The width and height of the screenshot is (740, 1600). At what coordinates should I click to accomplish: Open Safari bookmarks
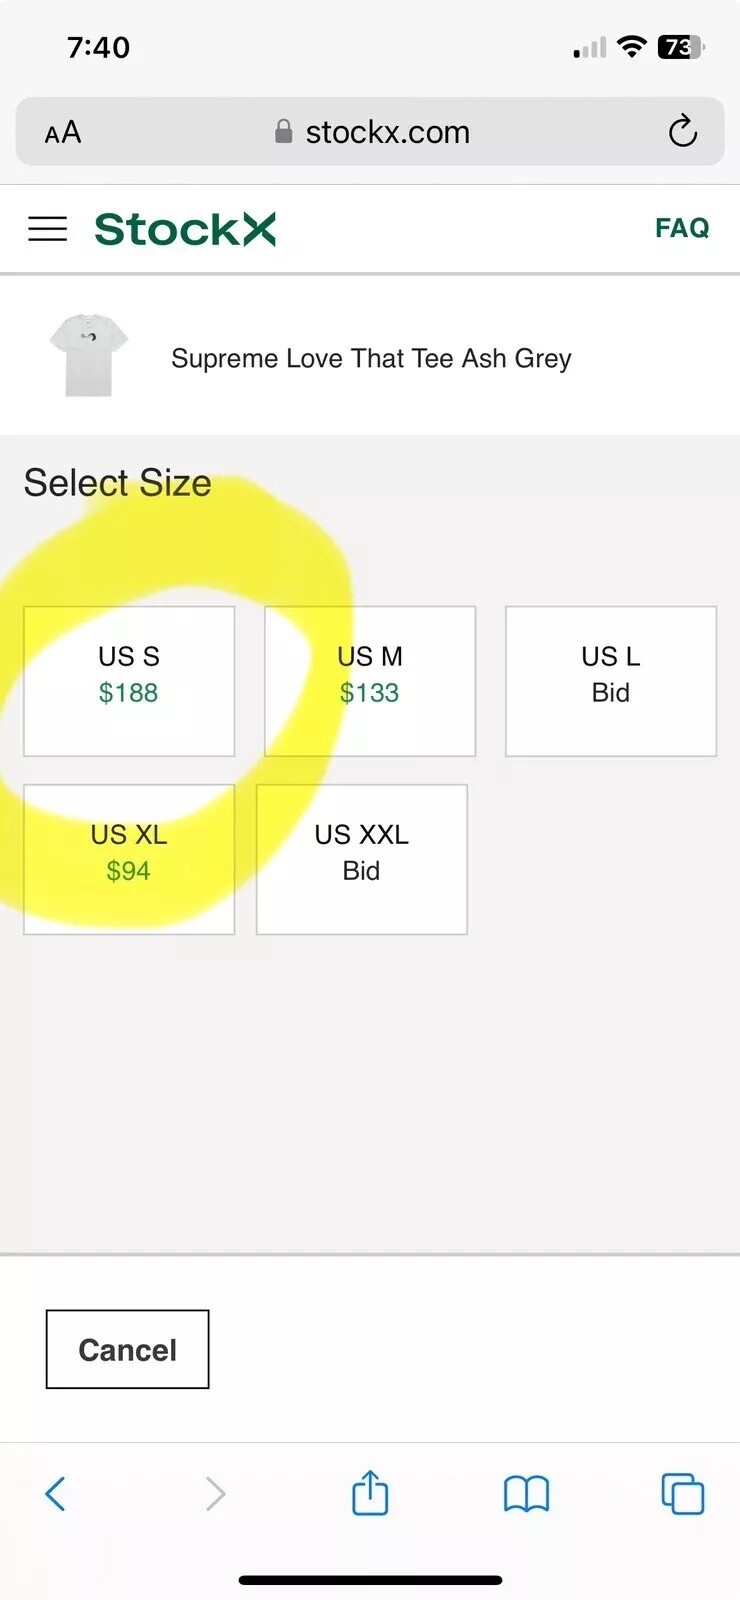click(x=526, y=1494)
